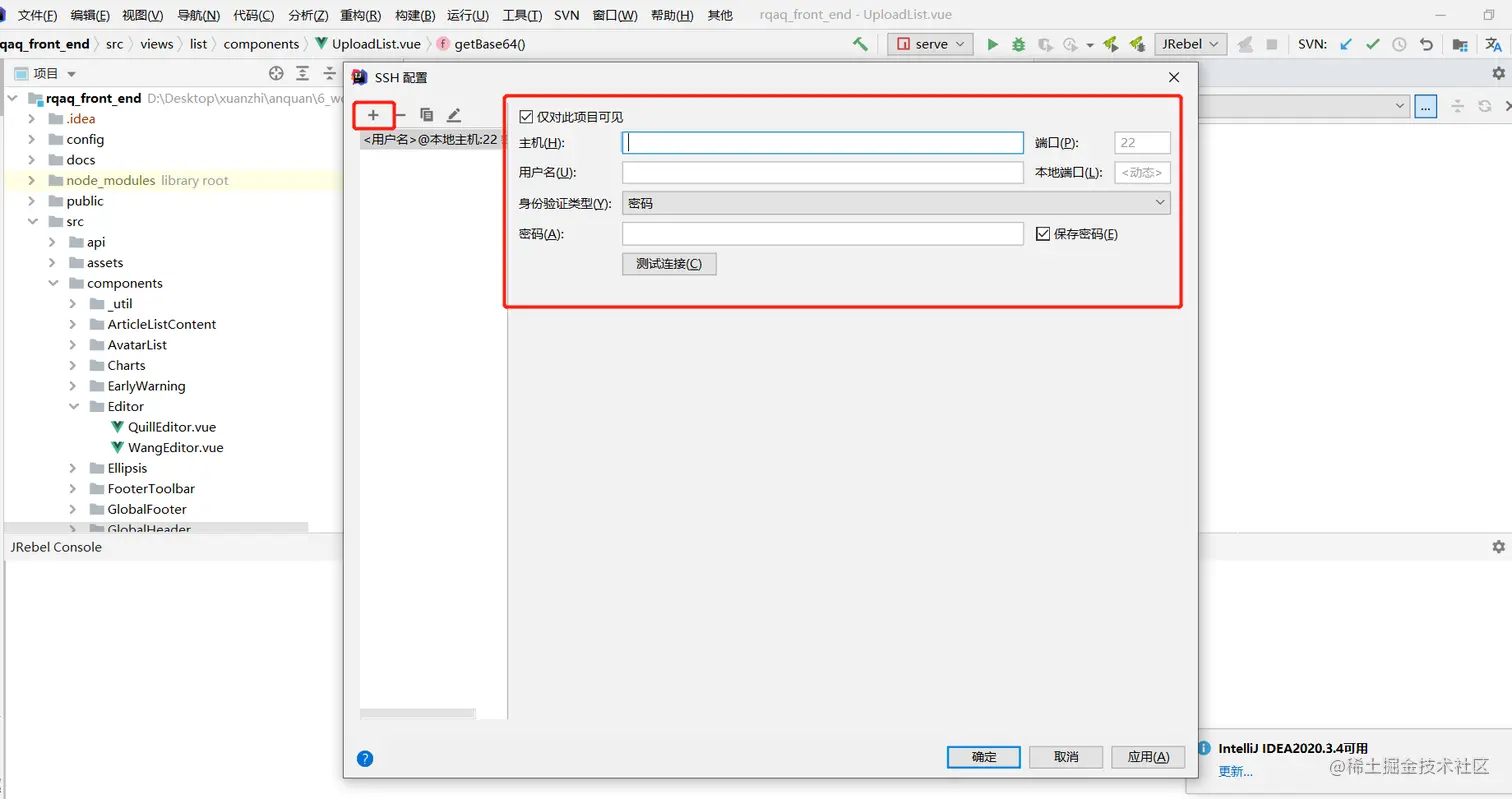Click SVN Commit green checkmark icon
Viewport: 1512px width, 799px height.
[x=1373, y=44]
